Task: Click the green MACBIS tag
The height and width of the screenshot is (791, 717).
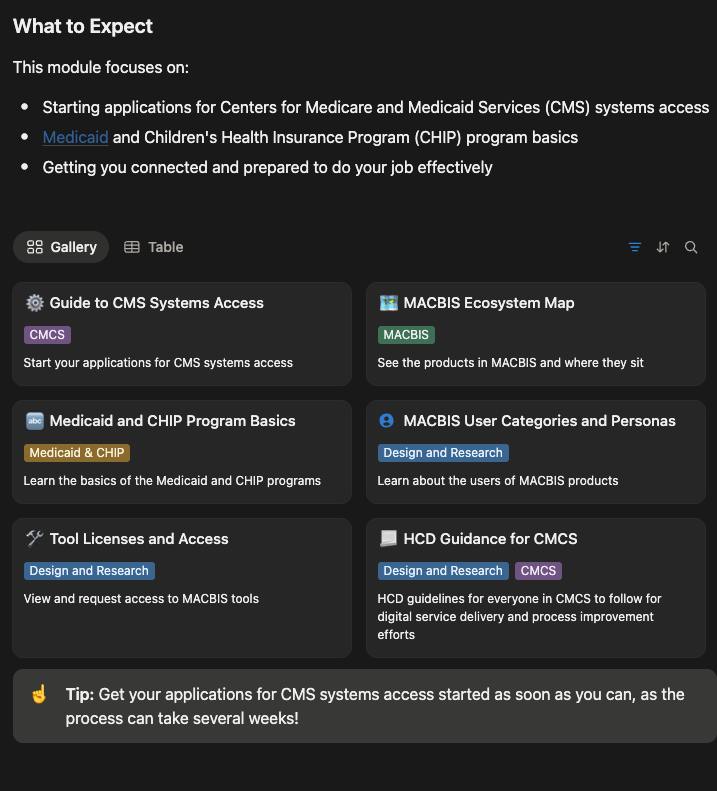Action: (406, 335)
